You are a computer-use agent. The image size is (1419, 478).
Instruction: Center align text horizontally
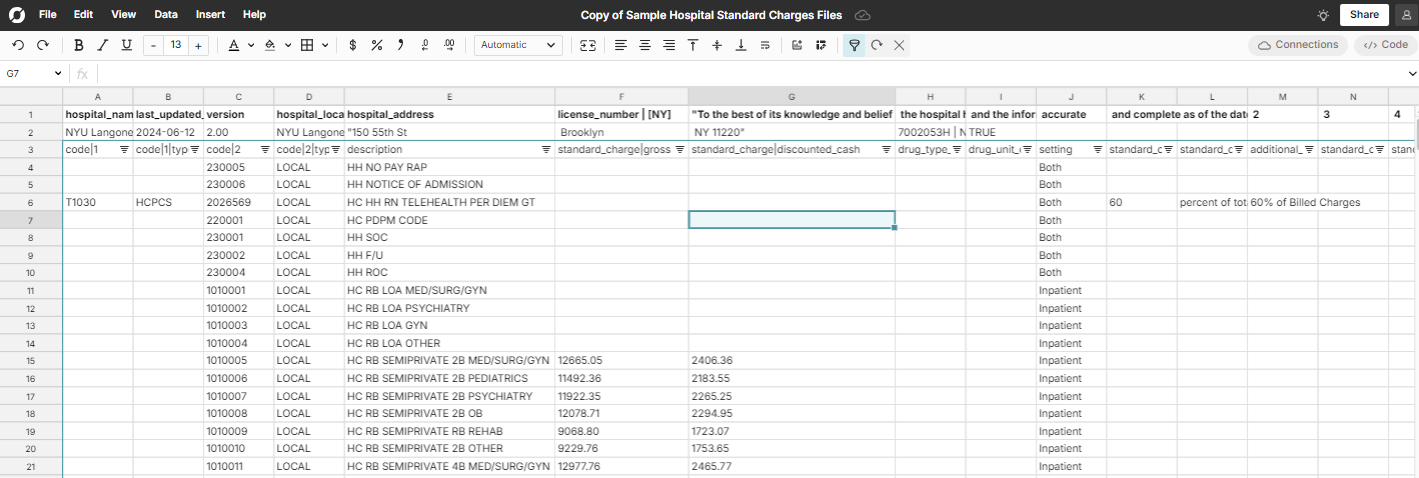tap(645, 45)
